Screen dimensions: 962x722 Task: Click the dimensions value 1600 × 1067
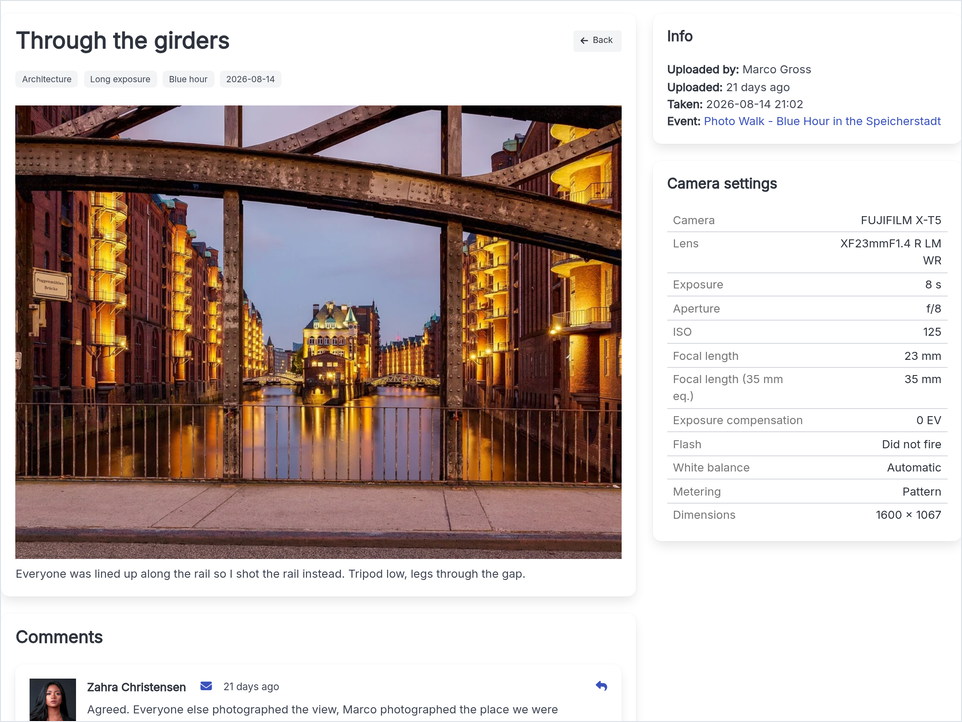[x=909, y=515]
